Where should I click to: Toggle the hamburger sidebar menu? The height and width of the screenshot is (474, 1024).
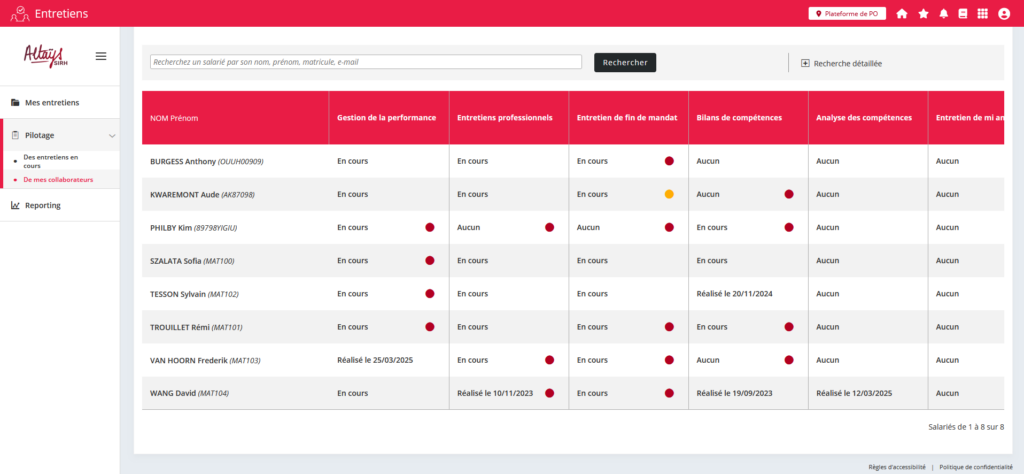[x=101, y=56]
